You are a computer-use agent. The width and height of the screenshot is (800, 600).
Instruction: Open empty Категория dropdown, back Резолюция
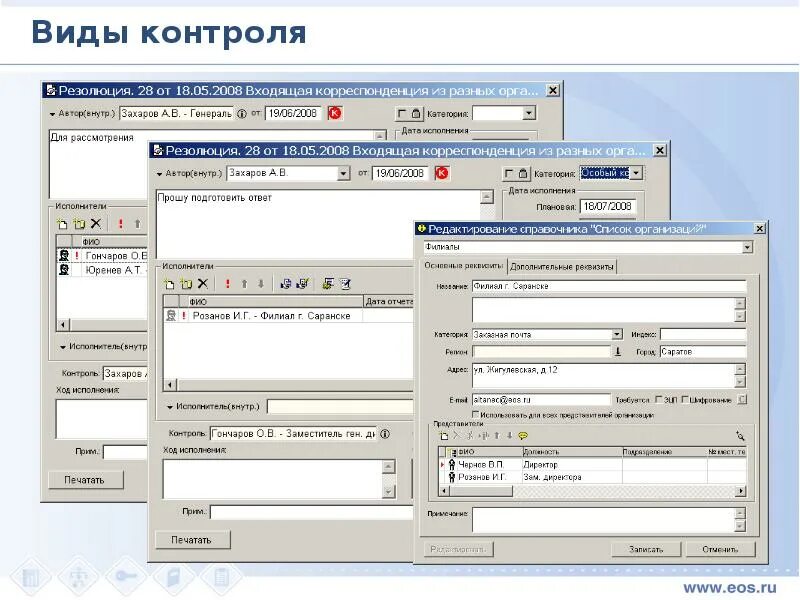click(x=529, y=113)
